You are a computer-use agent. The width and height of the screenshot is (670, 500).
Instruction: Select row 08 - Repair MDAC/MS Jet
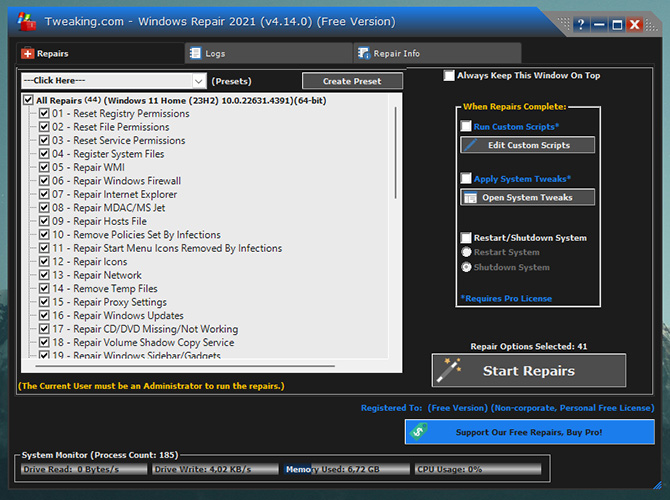tap(109, 208)
